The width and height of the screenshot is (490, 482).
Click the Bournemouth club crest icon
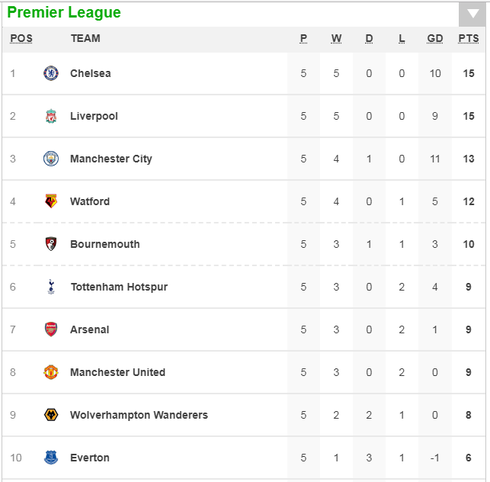(x=51, y=244)
